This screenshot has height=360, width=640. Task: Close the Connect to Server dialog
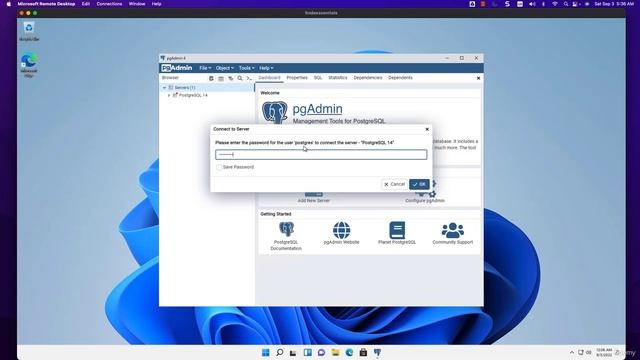pos(427,129)
